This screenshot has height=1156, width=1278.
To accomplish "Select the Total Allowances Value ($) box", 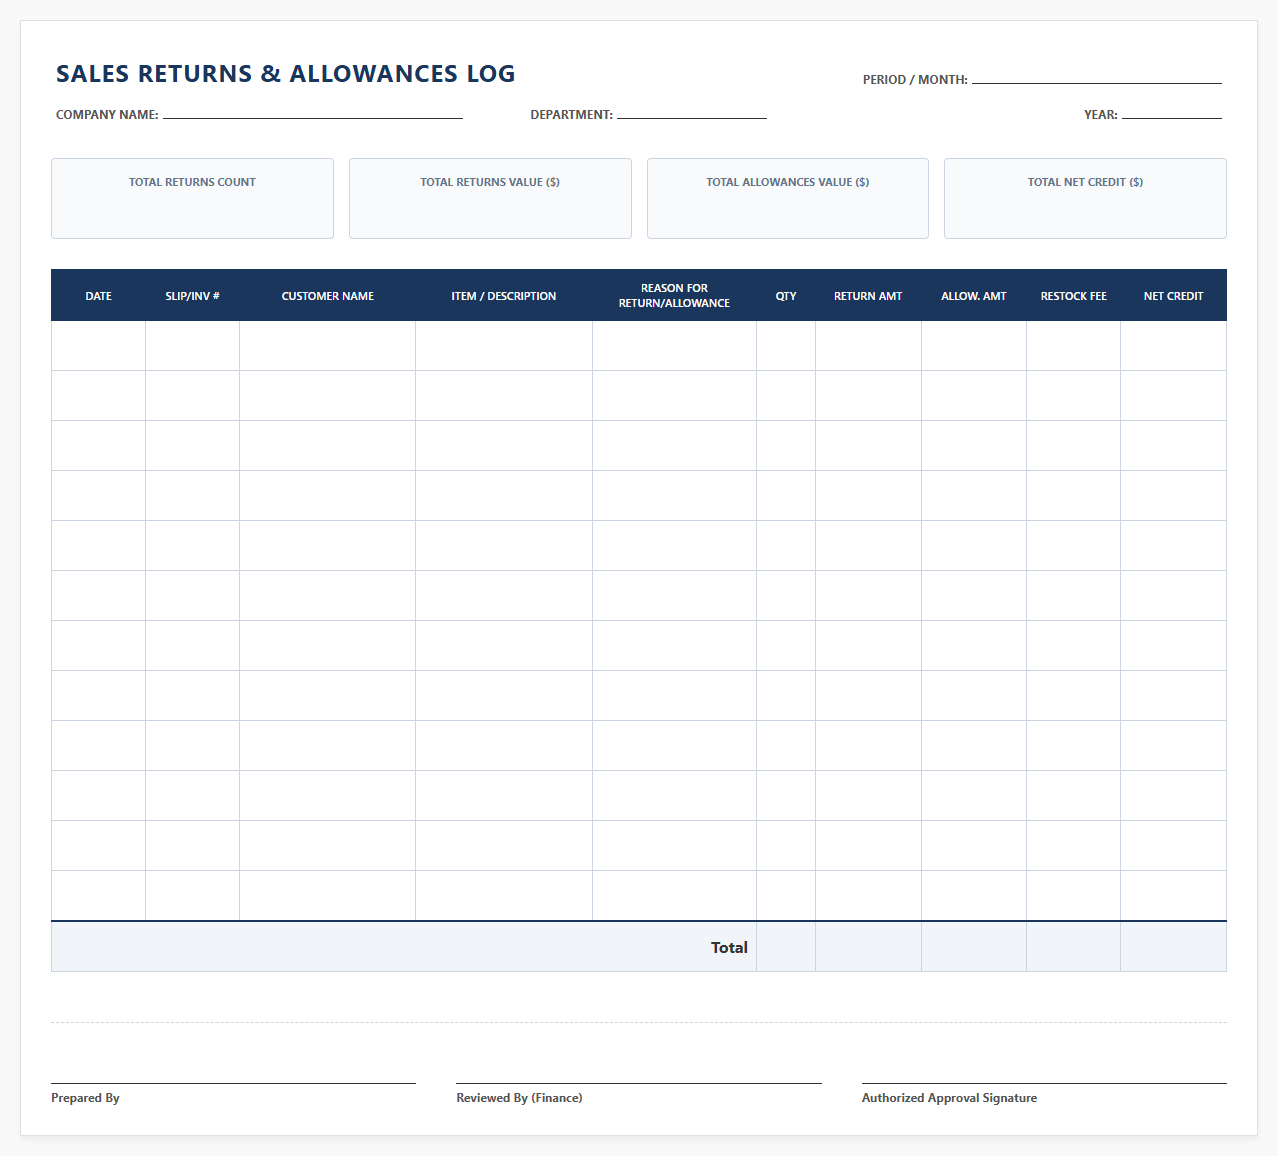I will pos(788,198).
